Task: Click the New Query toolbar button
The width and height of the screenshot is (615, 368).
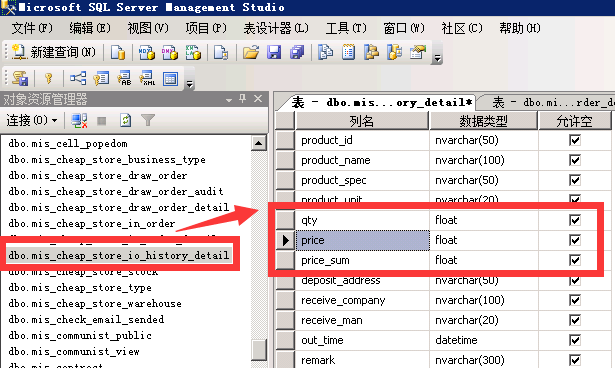Action: pyautogui.click(x=54, y=52)
